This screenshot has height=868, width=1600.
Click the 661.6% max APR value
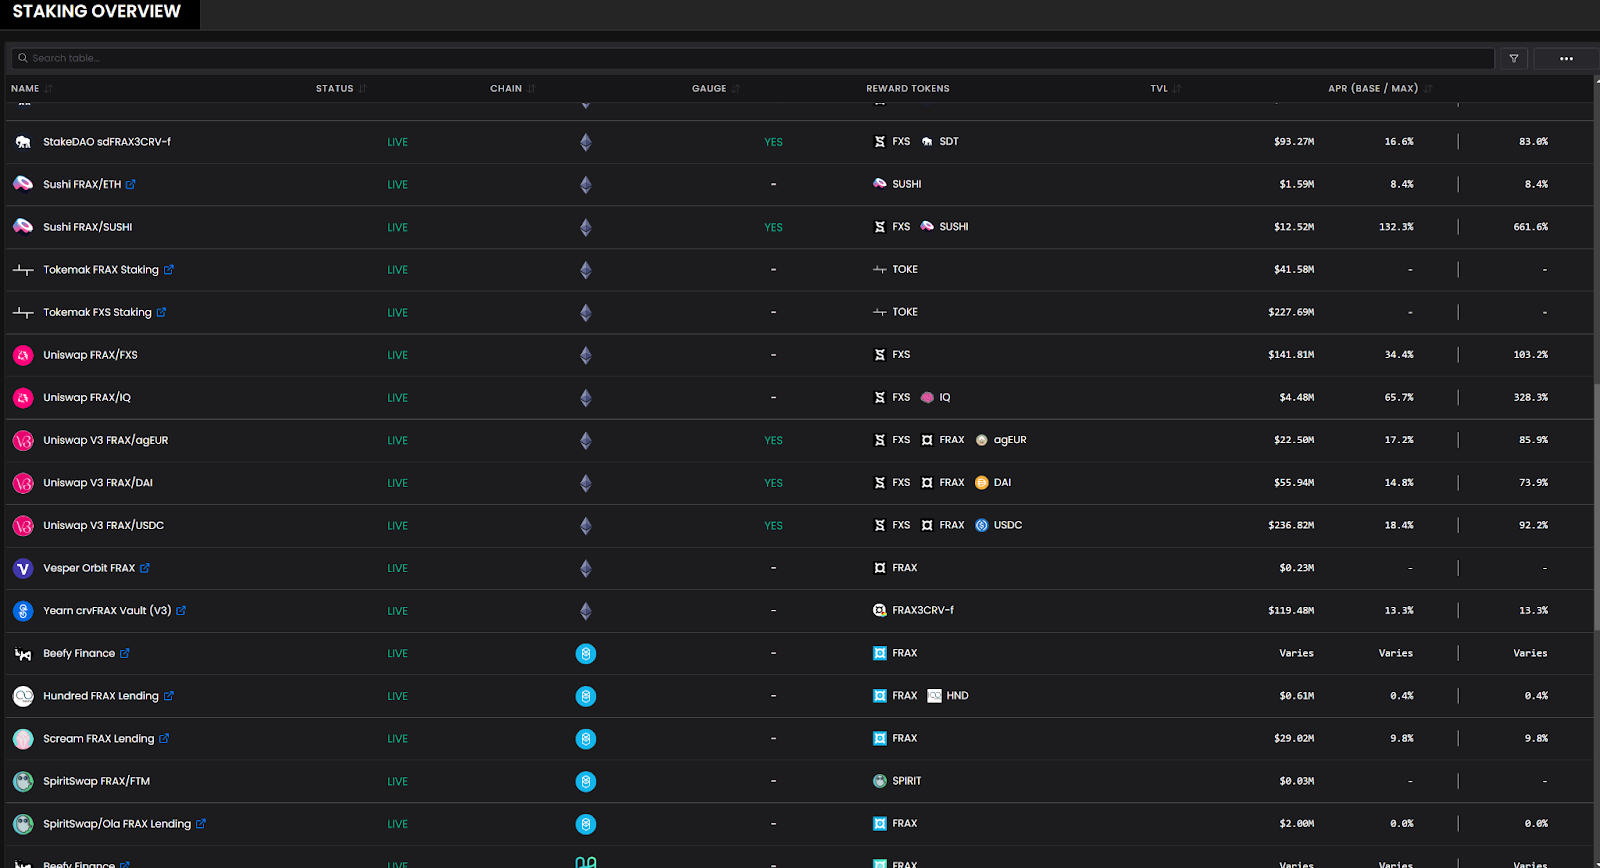pos(1530,227)
